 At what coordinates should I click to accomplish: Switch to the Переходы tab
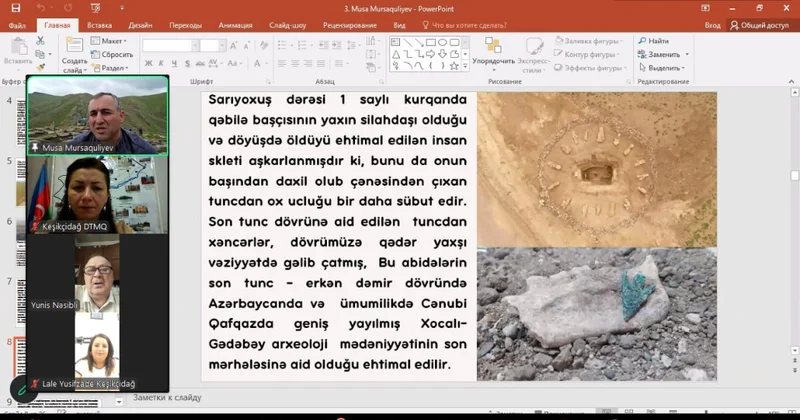tap(185, 25)
